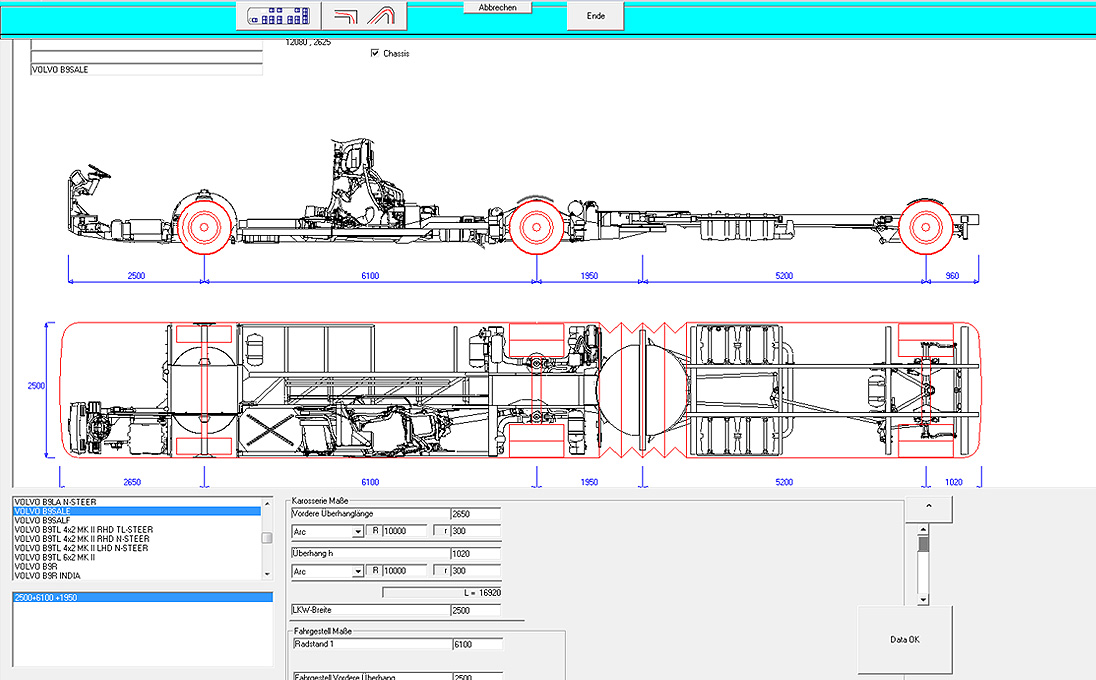Click the 5200 dimension in side view

click(784, 276)
